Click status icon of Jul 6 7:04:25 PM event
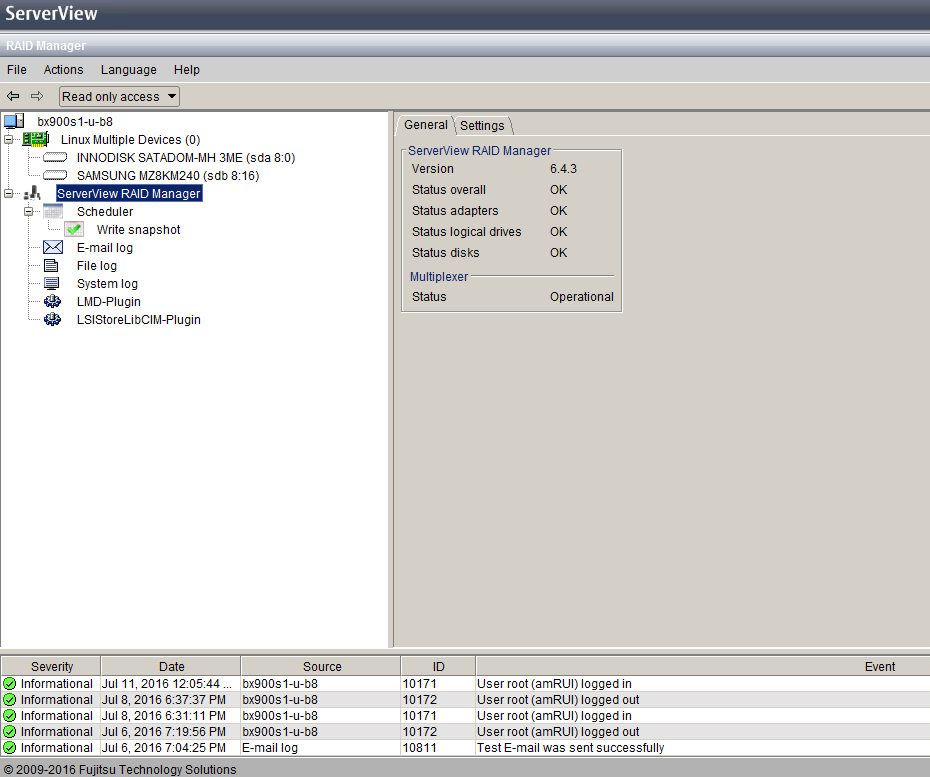The width and height of the screenshot is (930, 777). pos(9,748)
